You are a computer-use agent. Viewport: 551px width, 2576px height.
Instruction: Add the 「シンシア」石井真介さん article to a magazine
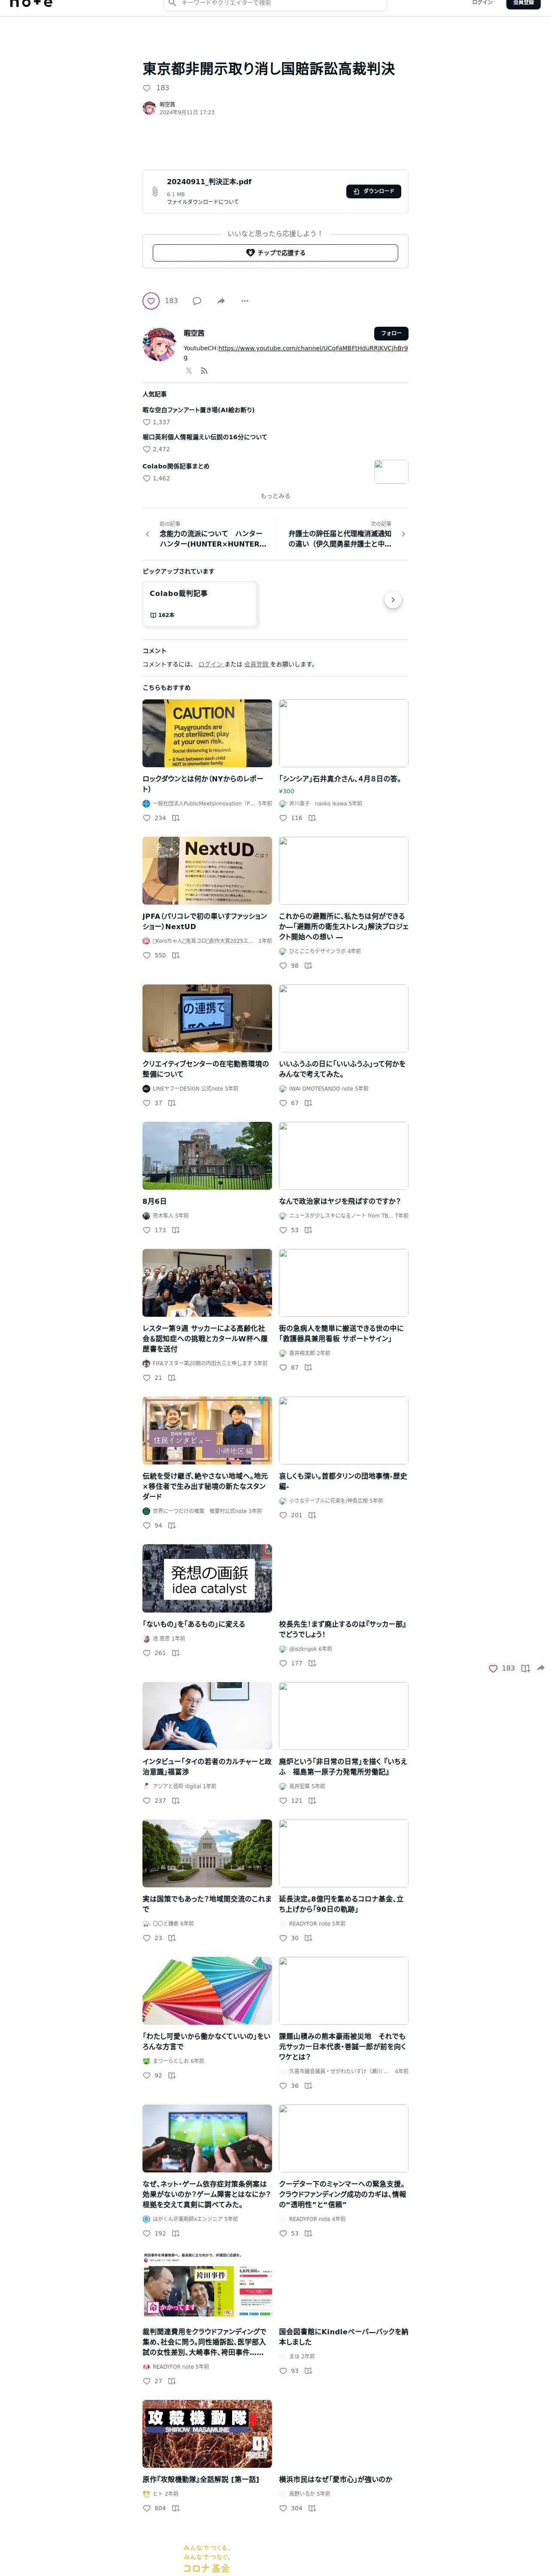coord(312,818)
